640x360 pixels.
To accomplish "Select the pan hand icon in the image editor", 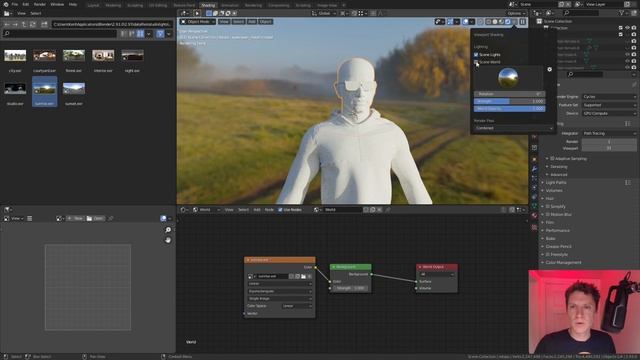I will pos(168,240).
